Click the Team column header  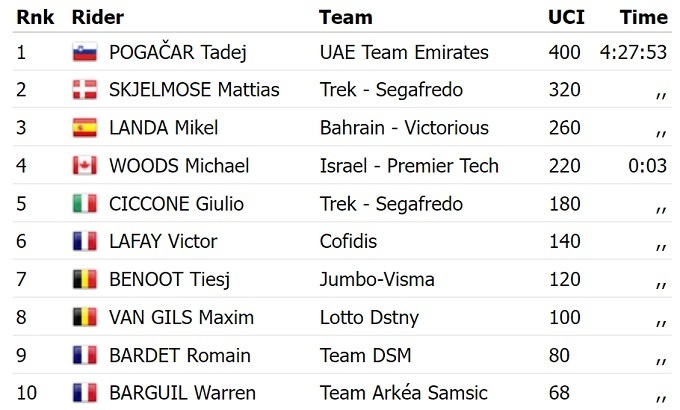pos(346,17)
